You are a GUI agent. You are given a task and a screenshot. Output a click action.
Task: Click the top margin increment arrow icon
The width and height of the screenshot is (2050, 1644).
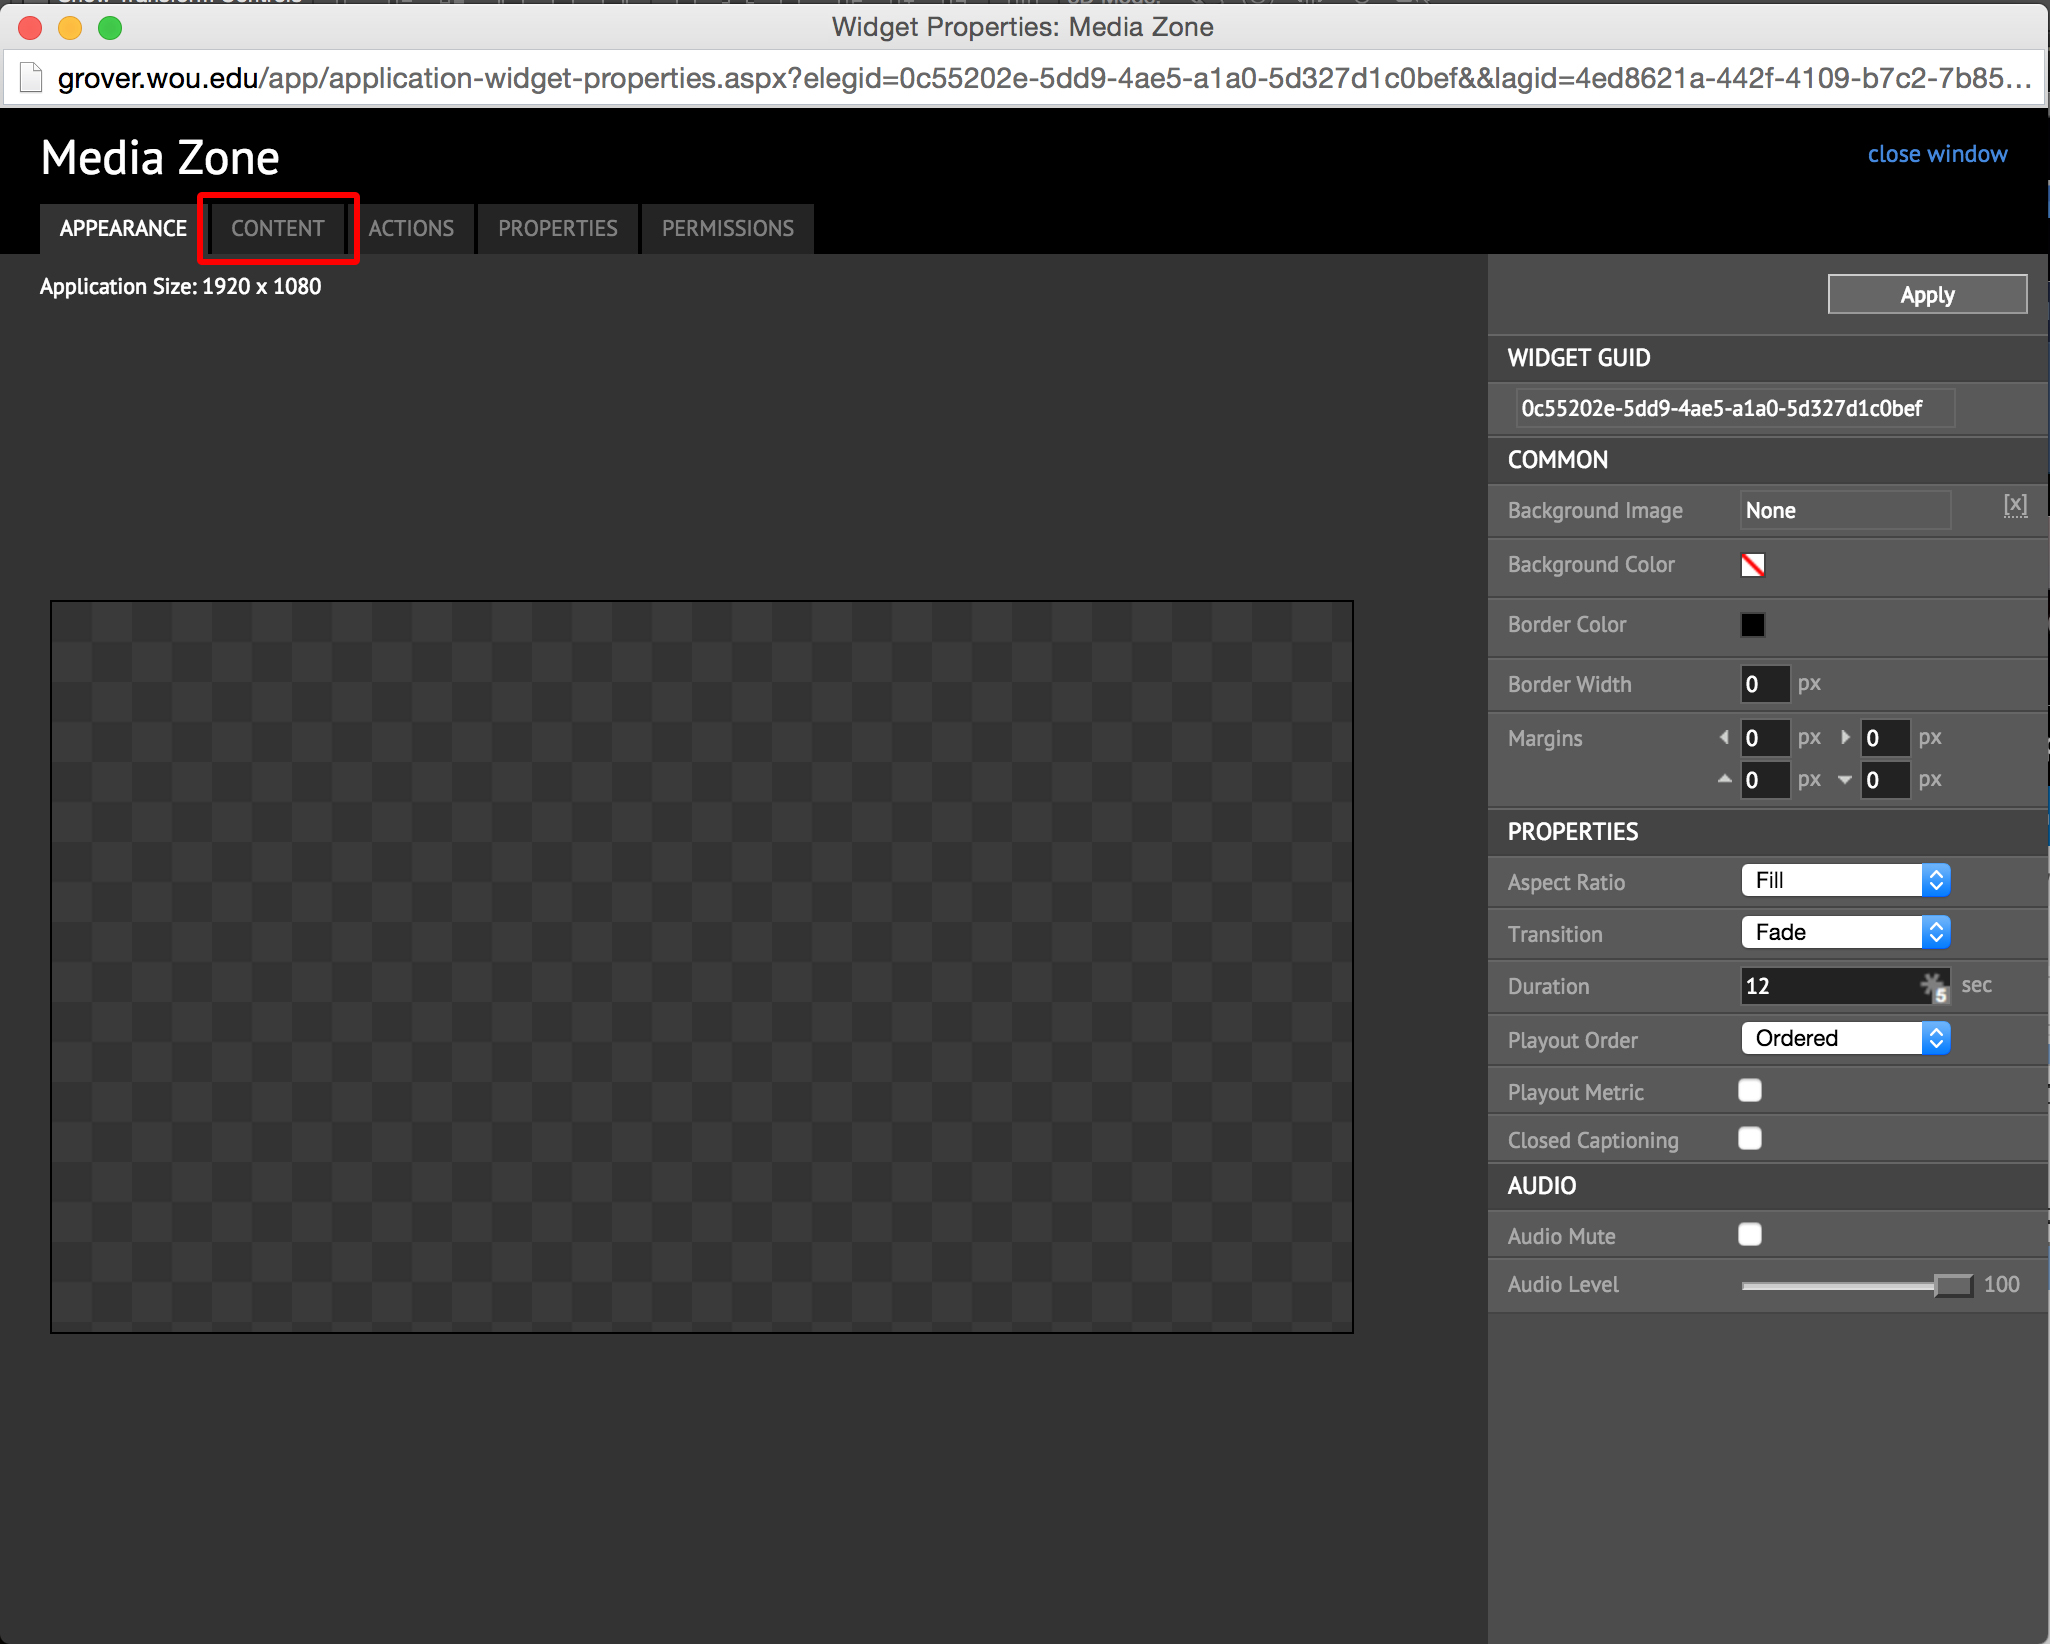[1728, 778]
